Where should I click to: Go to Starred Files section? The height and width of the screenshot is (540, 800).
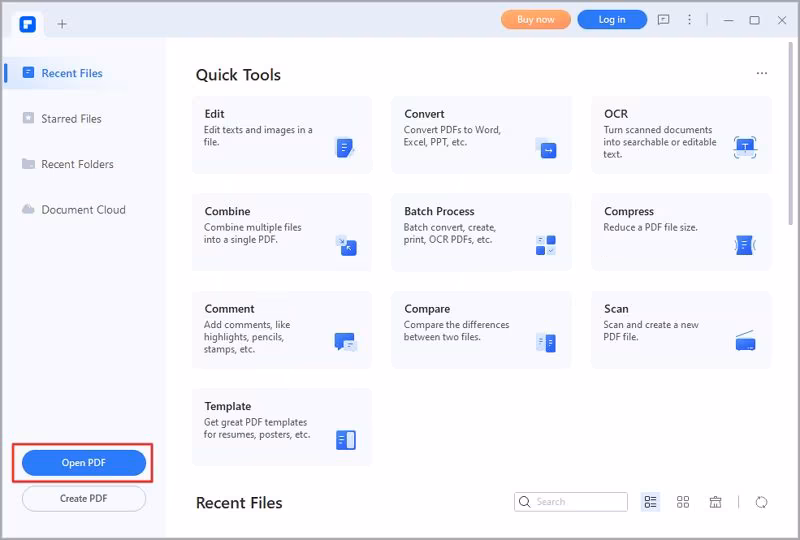point(71,119)
